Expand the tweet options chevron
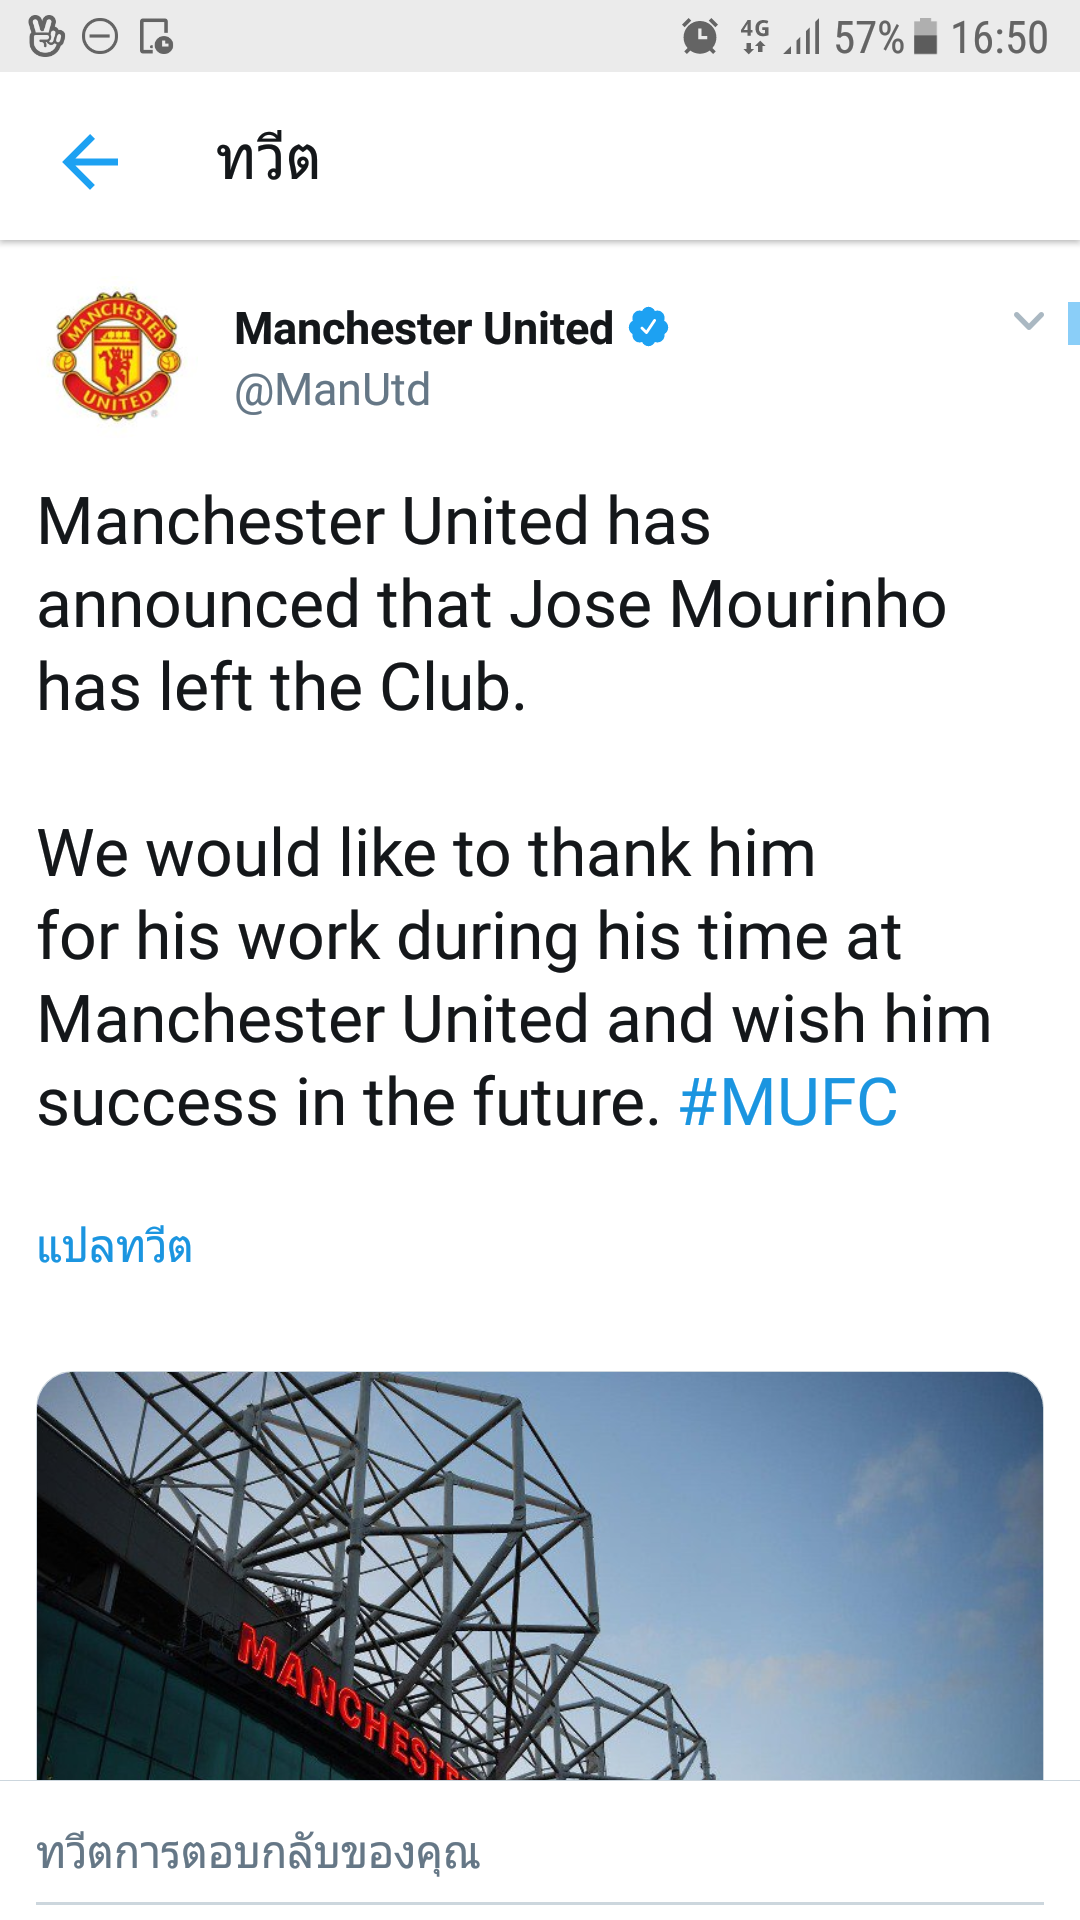Image resolution: width=1080 pixels, height=1920 pixels. (1028, 321)
